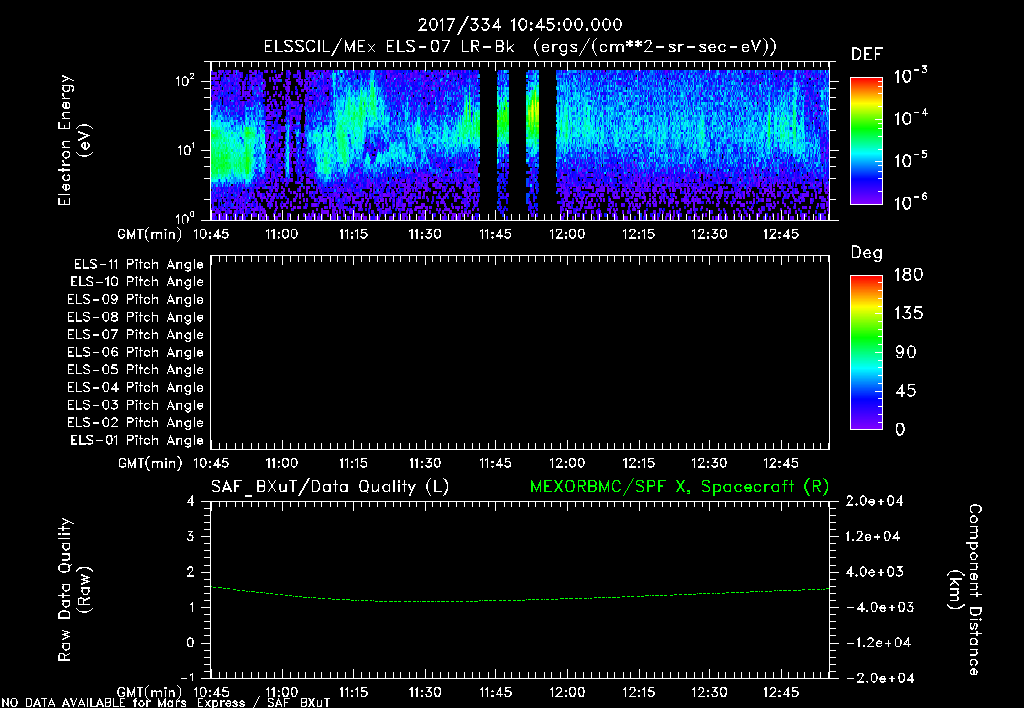
Task: Click the Electron Energy (eV) axis label
Action: 74,140
